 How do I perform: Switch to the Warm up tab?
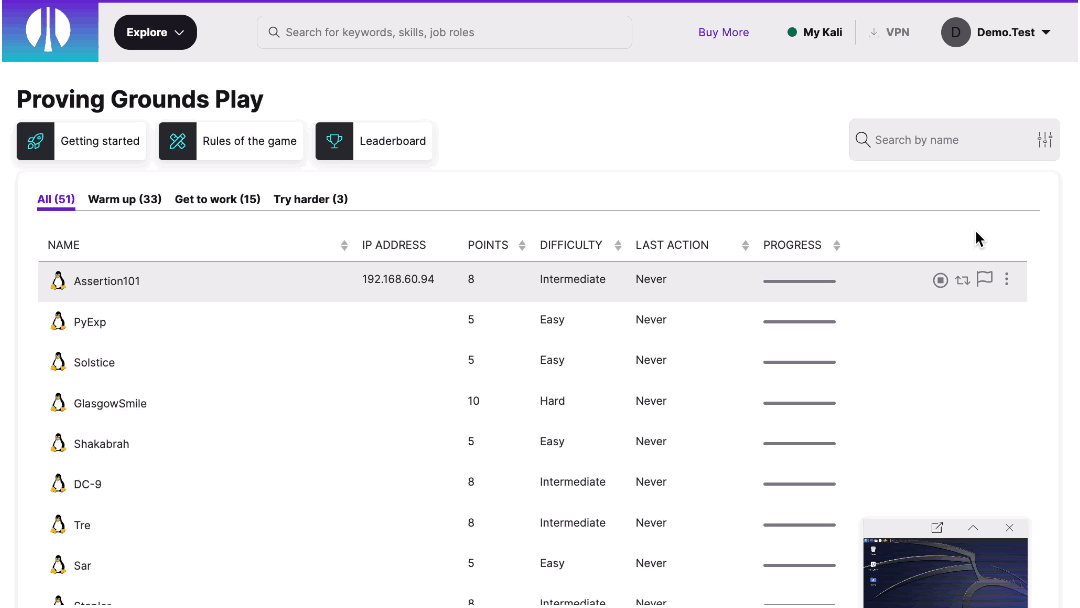(124, 199)
